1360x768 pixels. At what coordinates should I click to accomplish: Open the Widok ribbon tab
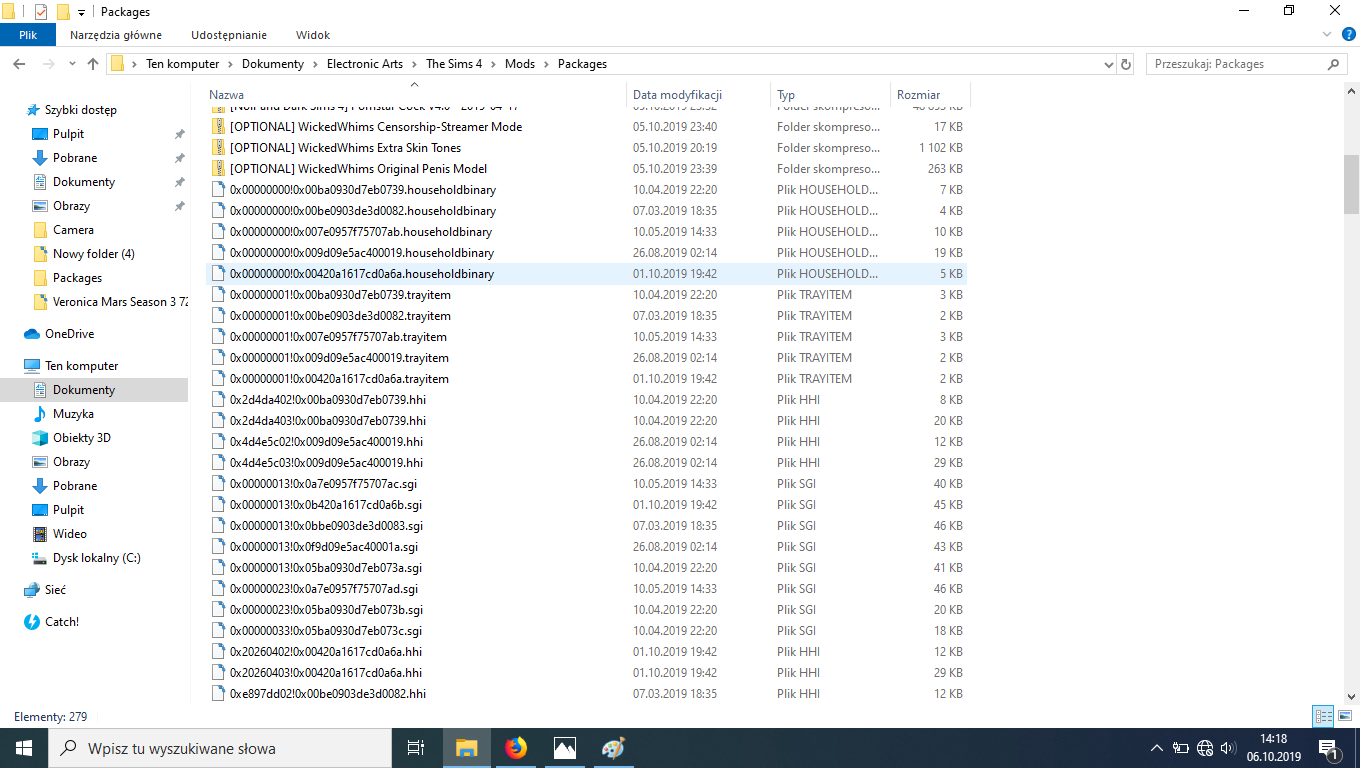pyautogui.click(x=313, y=35)
